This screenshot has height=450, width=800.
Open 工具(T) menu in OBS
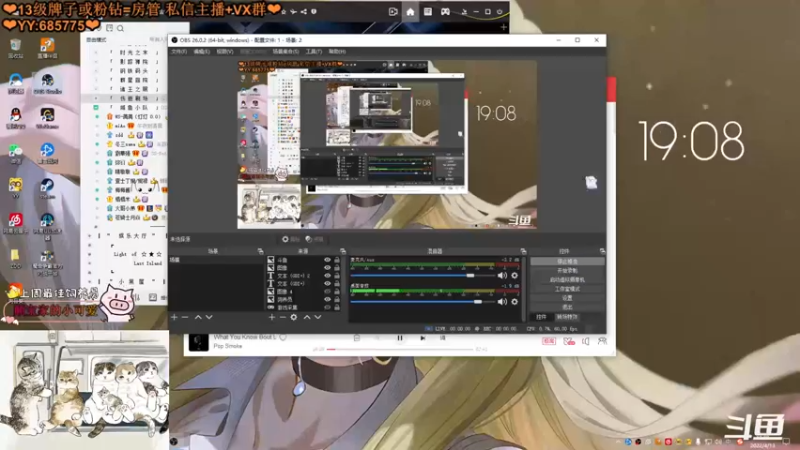(x=314, y=52)
